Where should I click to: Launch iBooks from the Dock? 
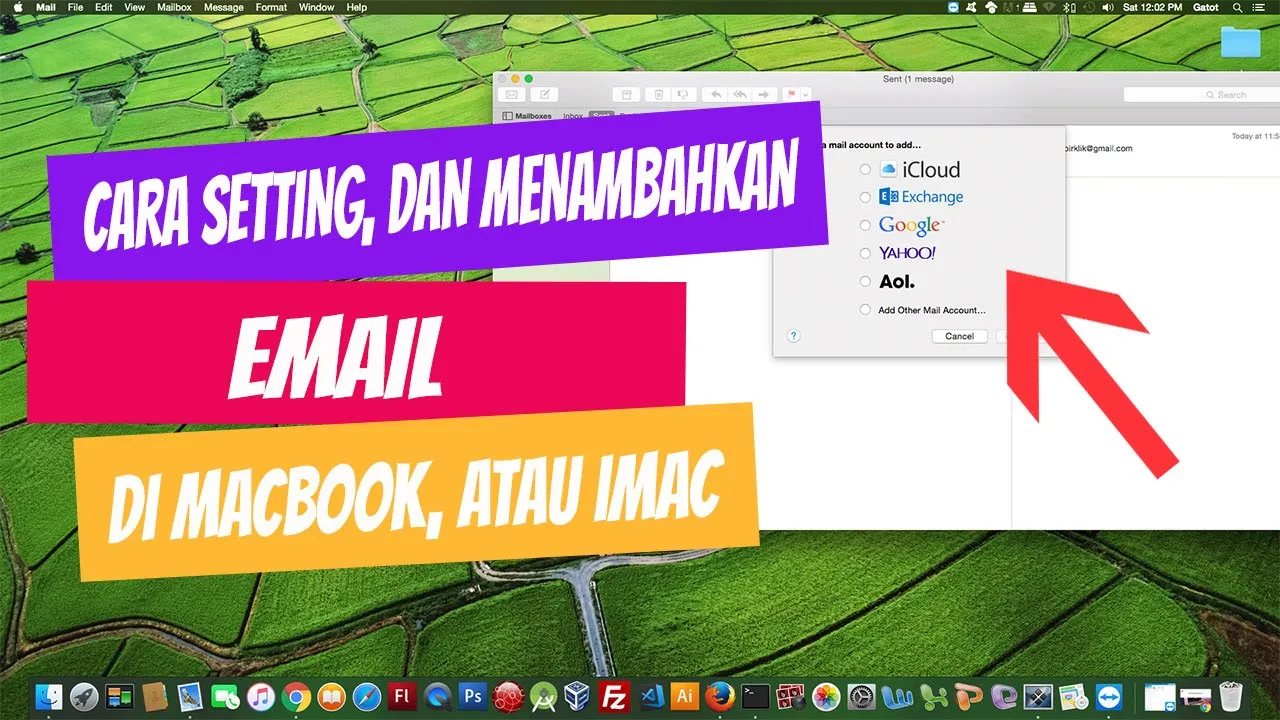[331, 696]
